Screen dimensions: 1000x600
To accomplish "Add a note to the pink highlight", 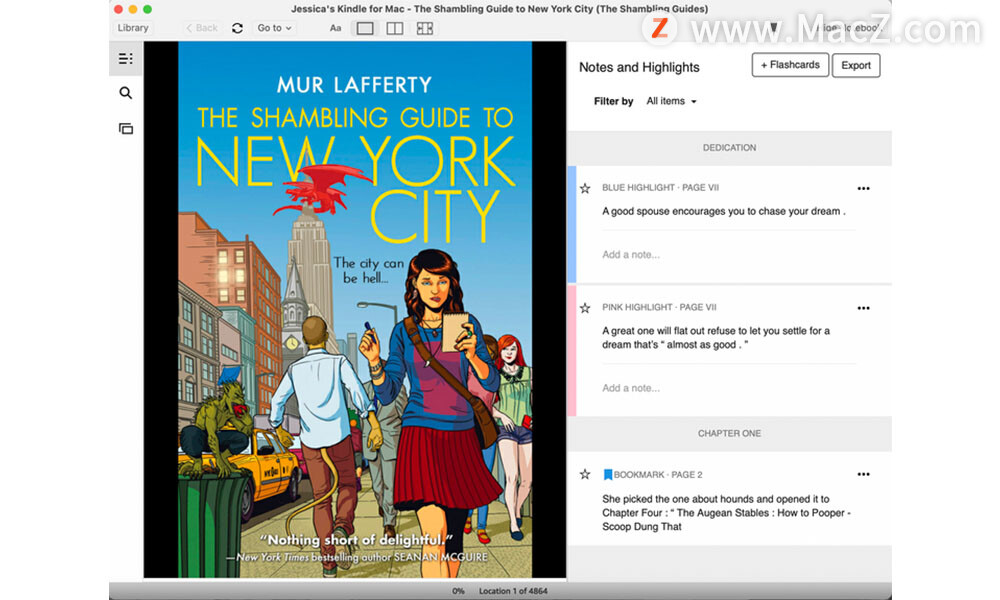I will (x=631, y=388).
